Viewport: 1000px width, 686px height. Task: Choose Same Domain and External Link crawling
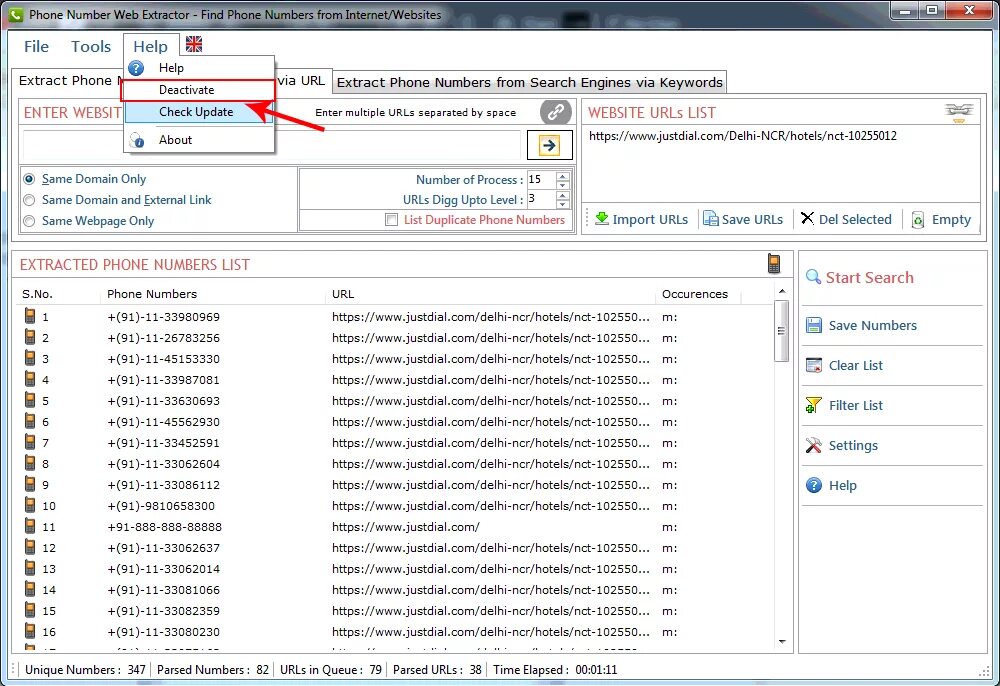pyautogui.click(x=31, y=200)
